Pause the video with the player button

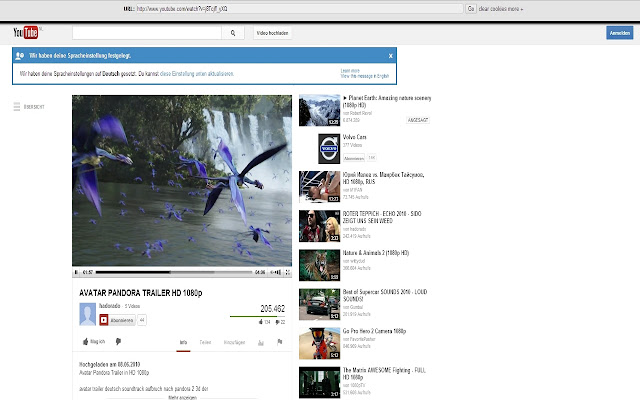76,272
